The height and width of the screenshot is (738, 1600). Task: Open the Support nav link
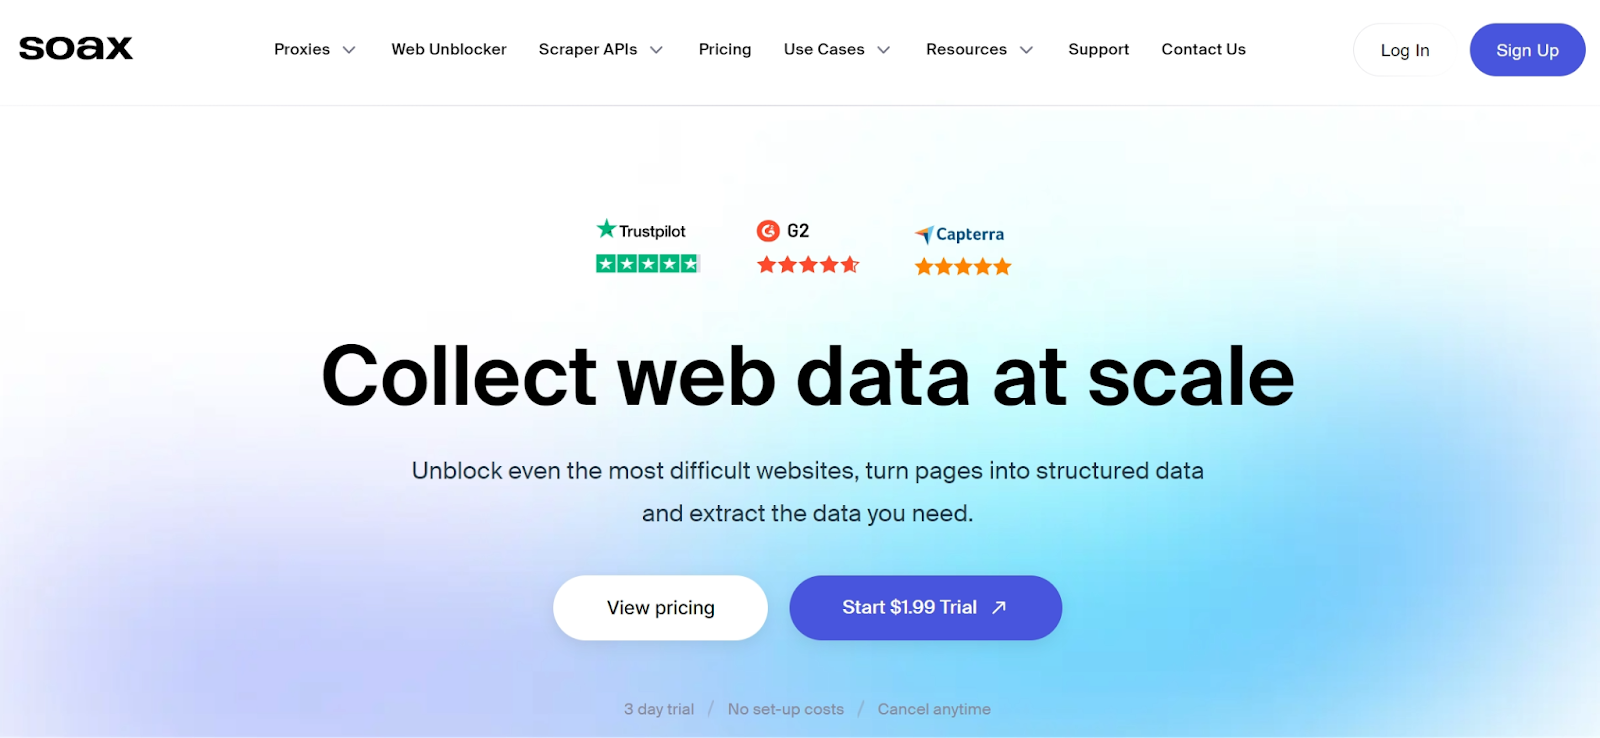1098,49
